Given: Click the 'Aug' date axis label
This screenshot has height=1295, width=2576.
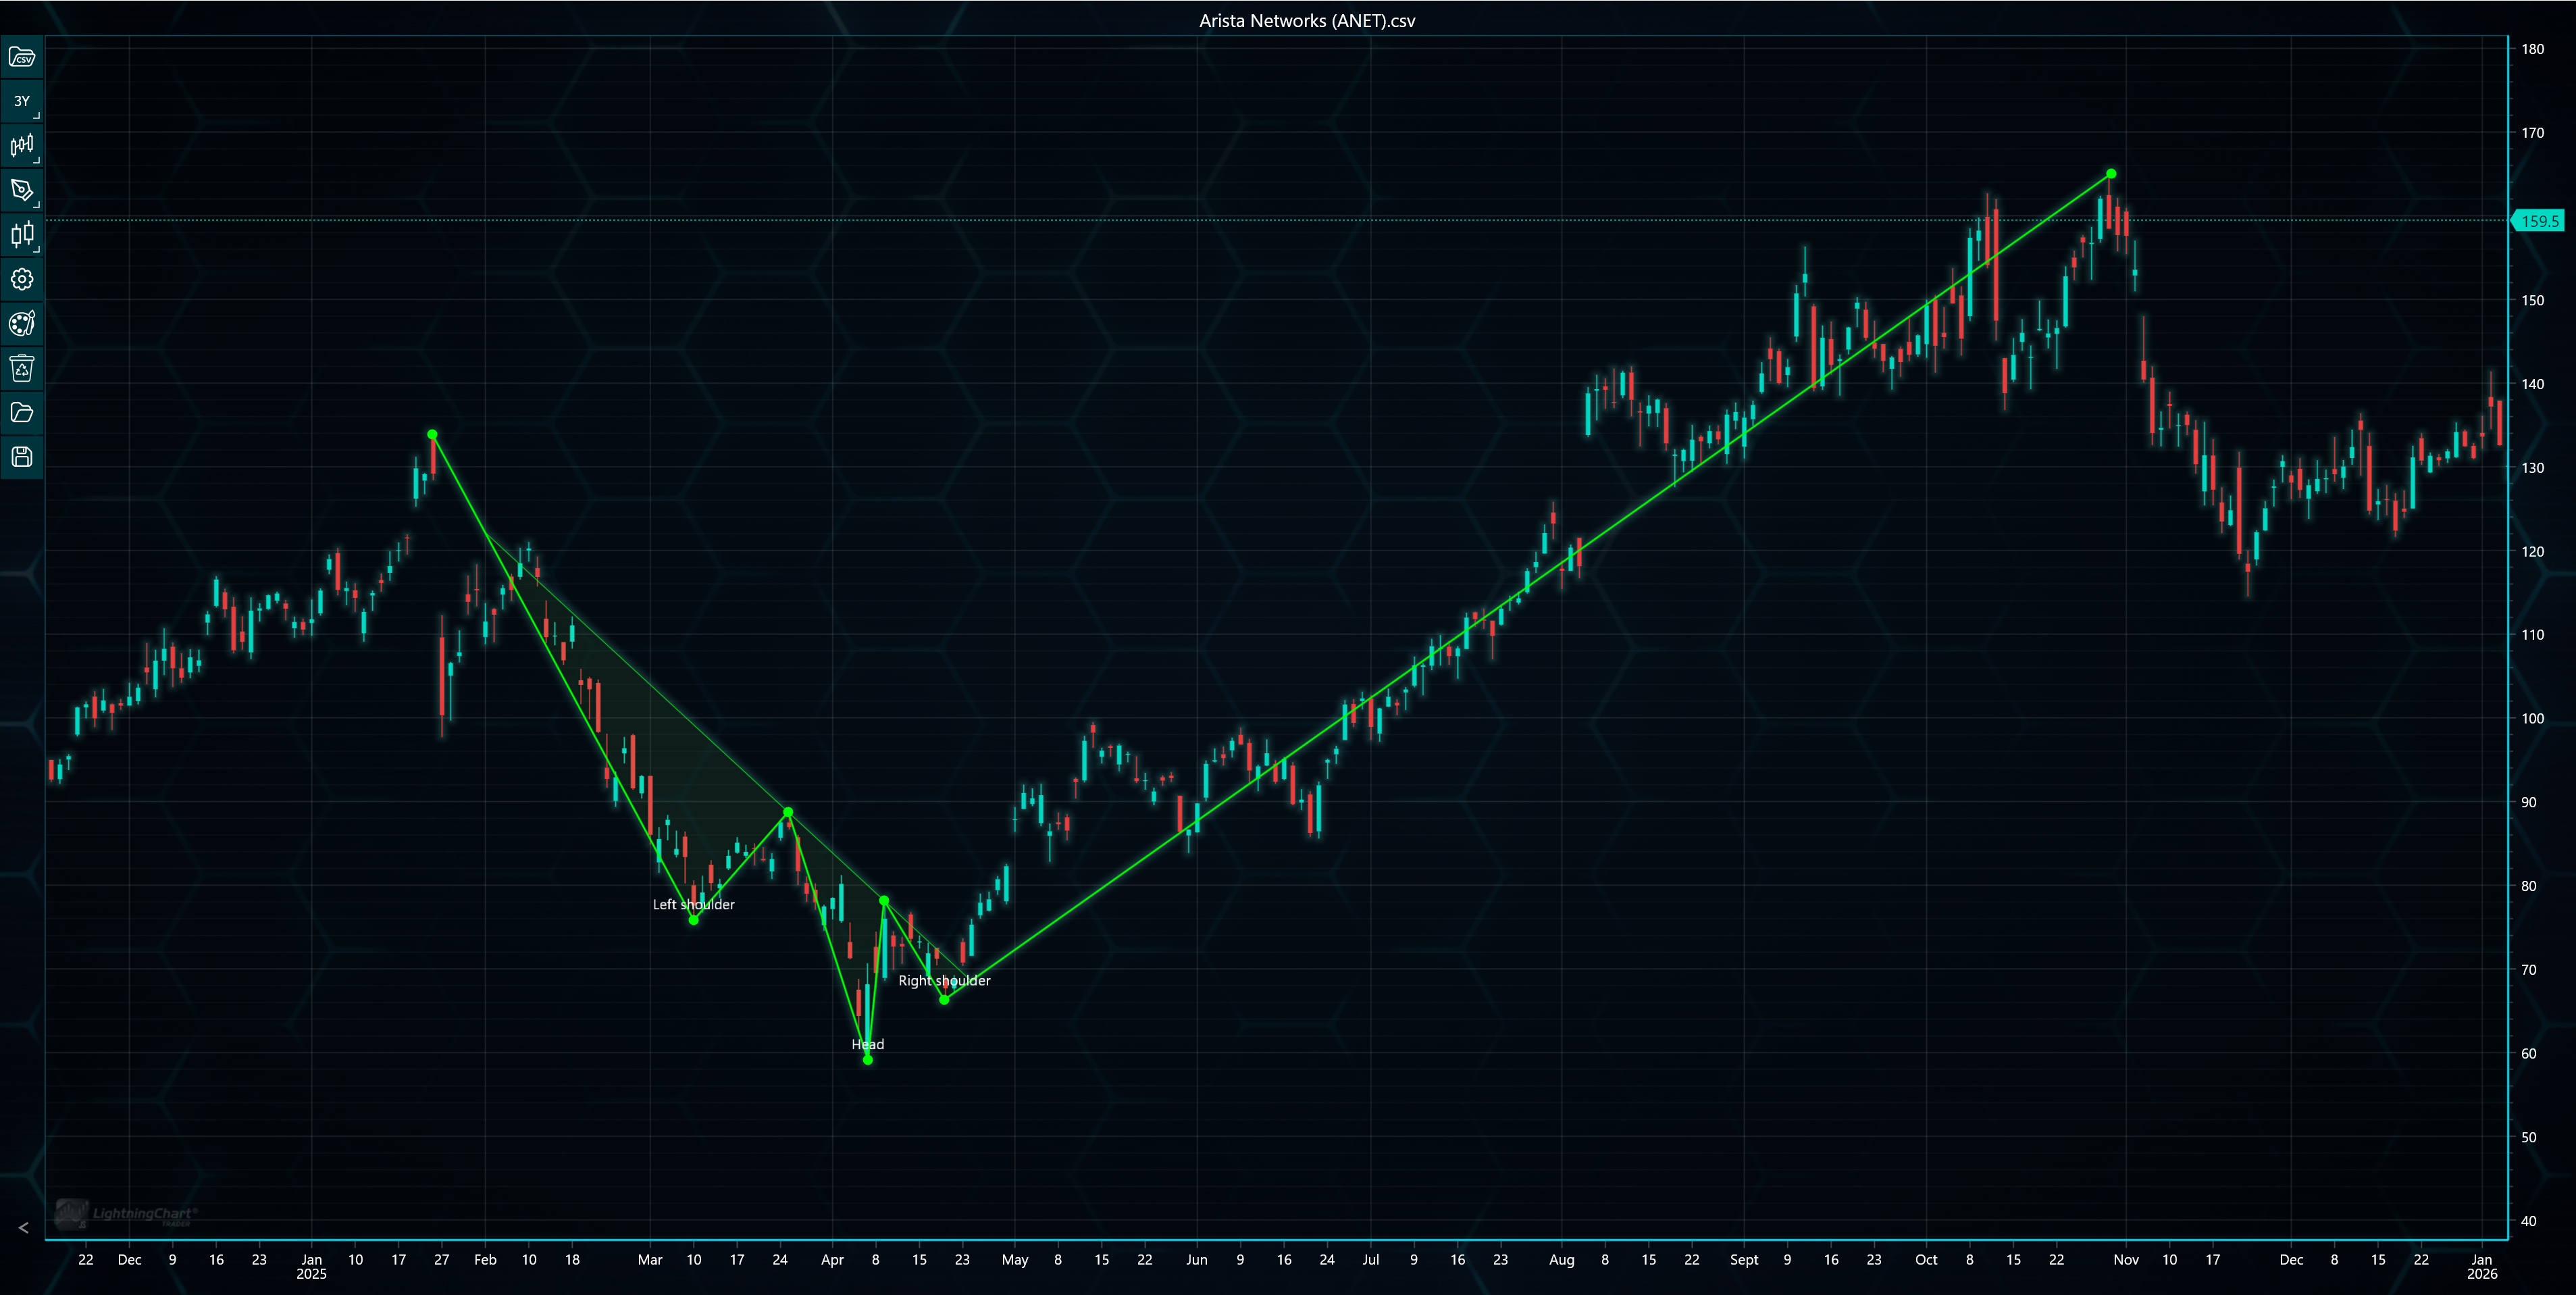Looking at the screenshot, I should point(1561,1259).
